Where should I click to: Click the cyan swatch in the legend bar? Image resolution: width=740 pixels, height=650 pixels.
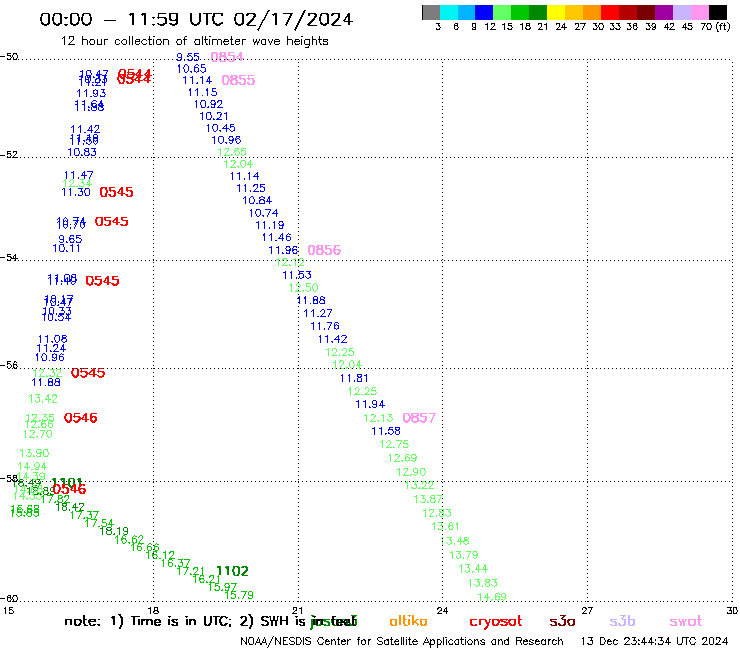[x=449, y=12]
